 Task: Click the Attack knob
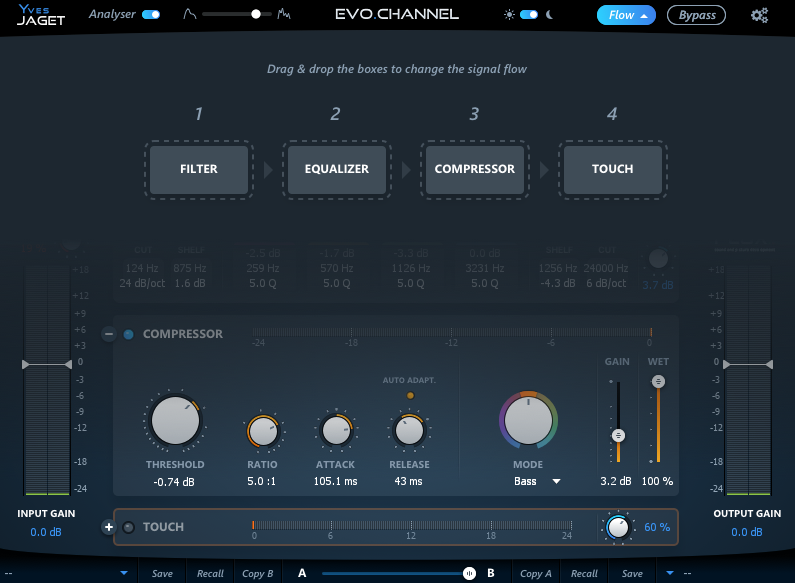pos(336,431)
